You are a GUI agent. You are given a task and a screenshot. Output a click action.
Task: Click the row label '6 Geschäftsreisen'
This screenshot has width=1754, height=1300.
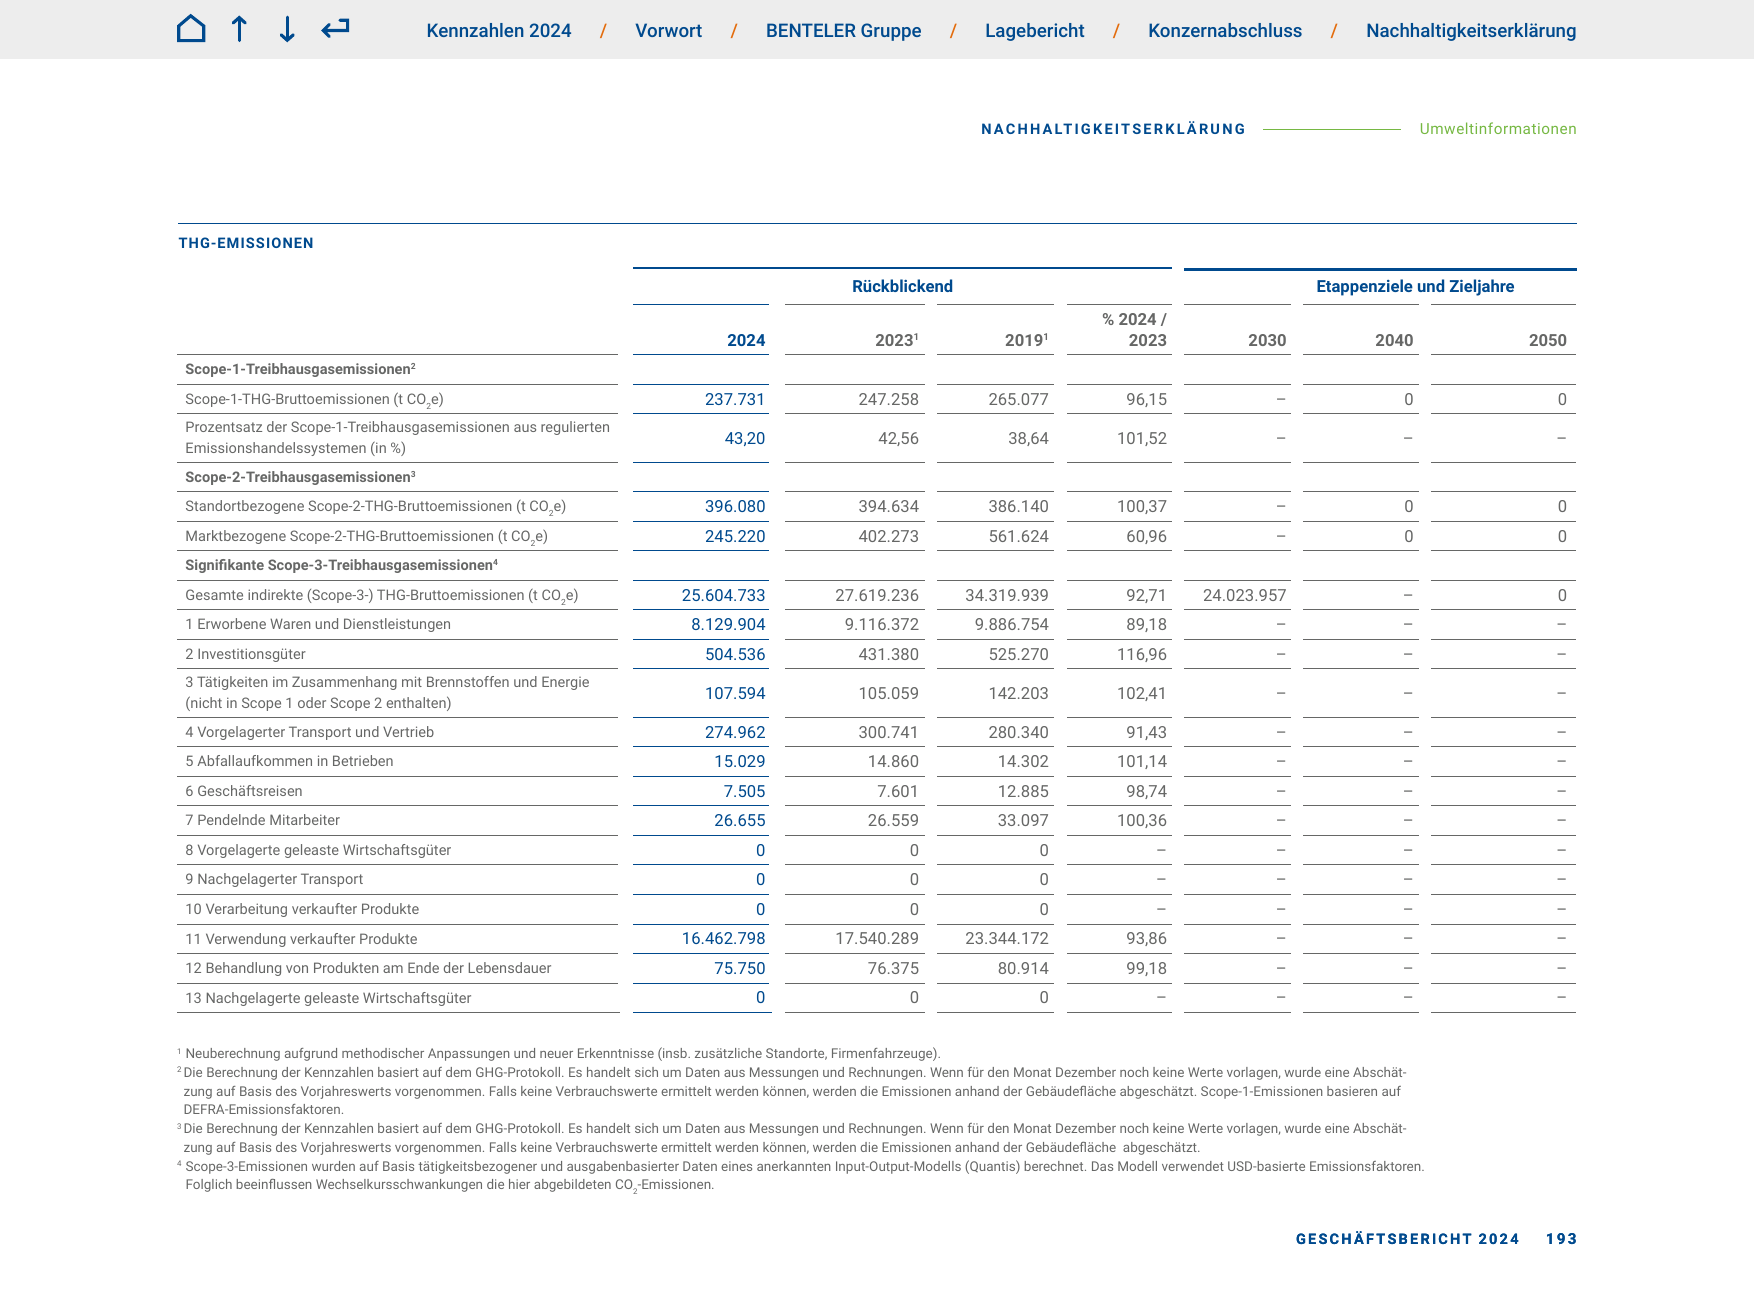tap(243, 791)
